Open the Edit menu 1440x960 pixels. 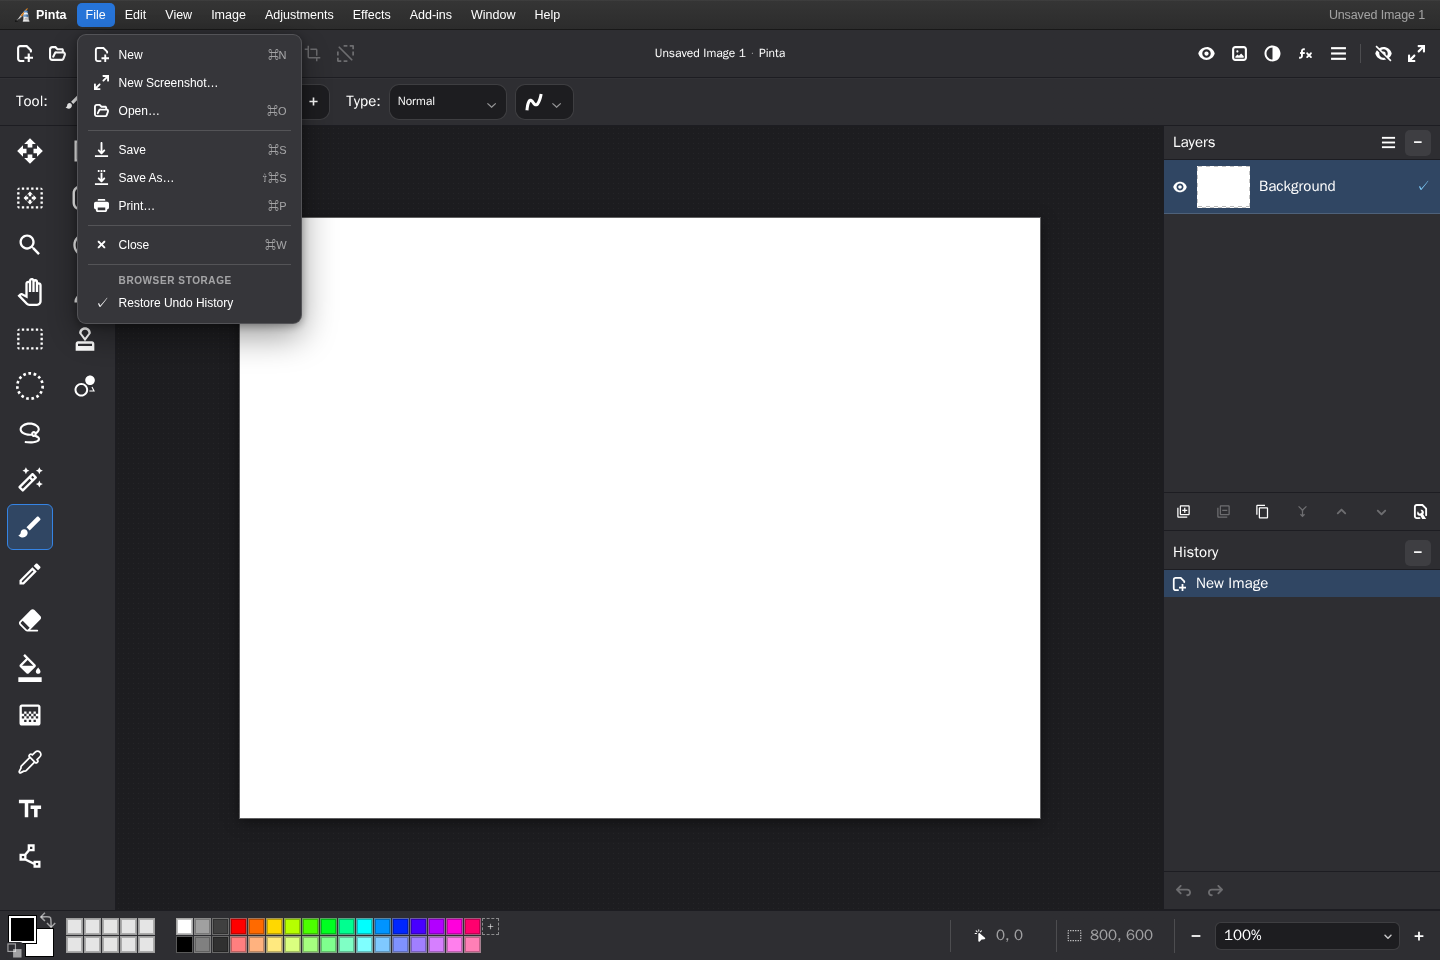point(136,15)
